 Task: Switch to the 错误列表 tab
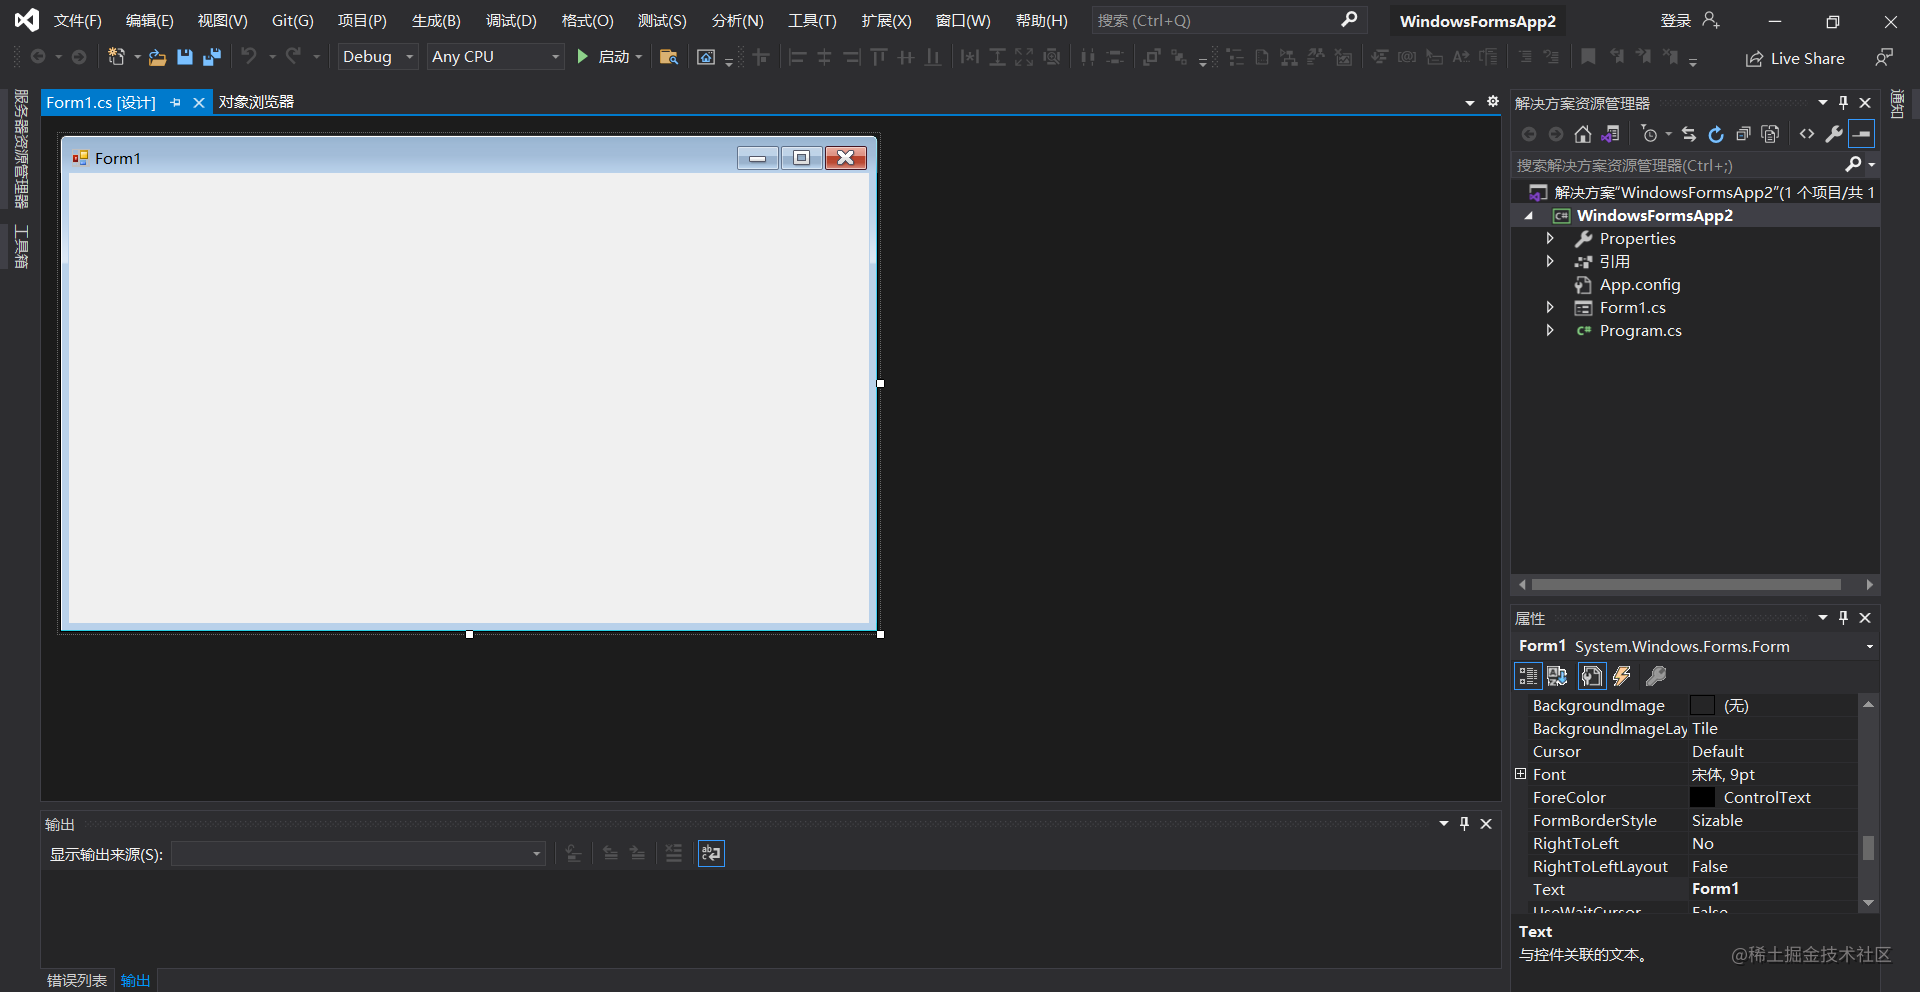click(77, 980)
